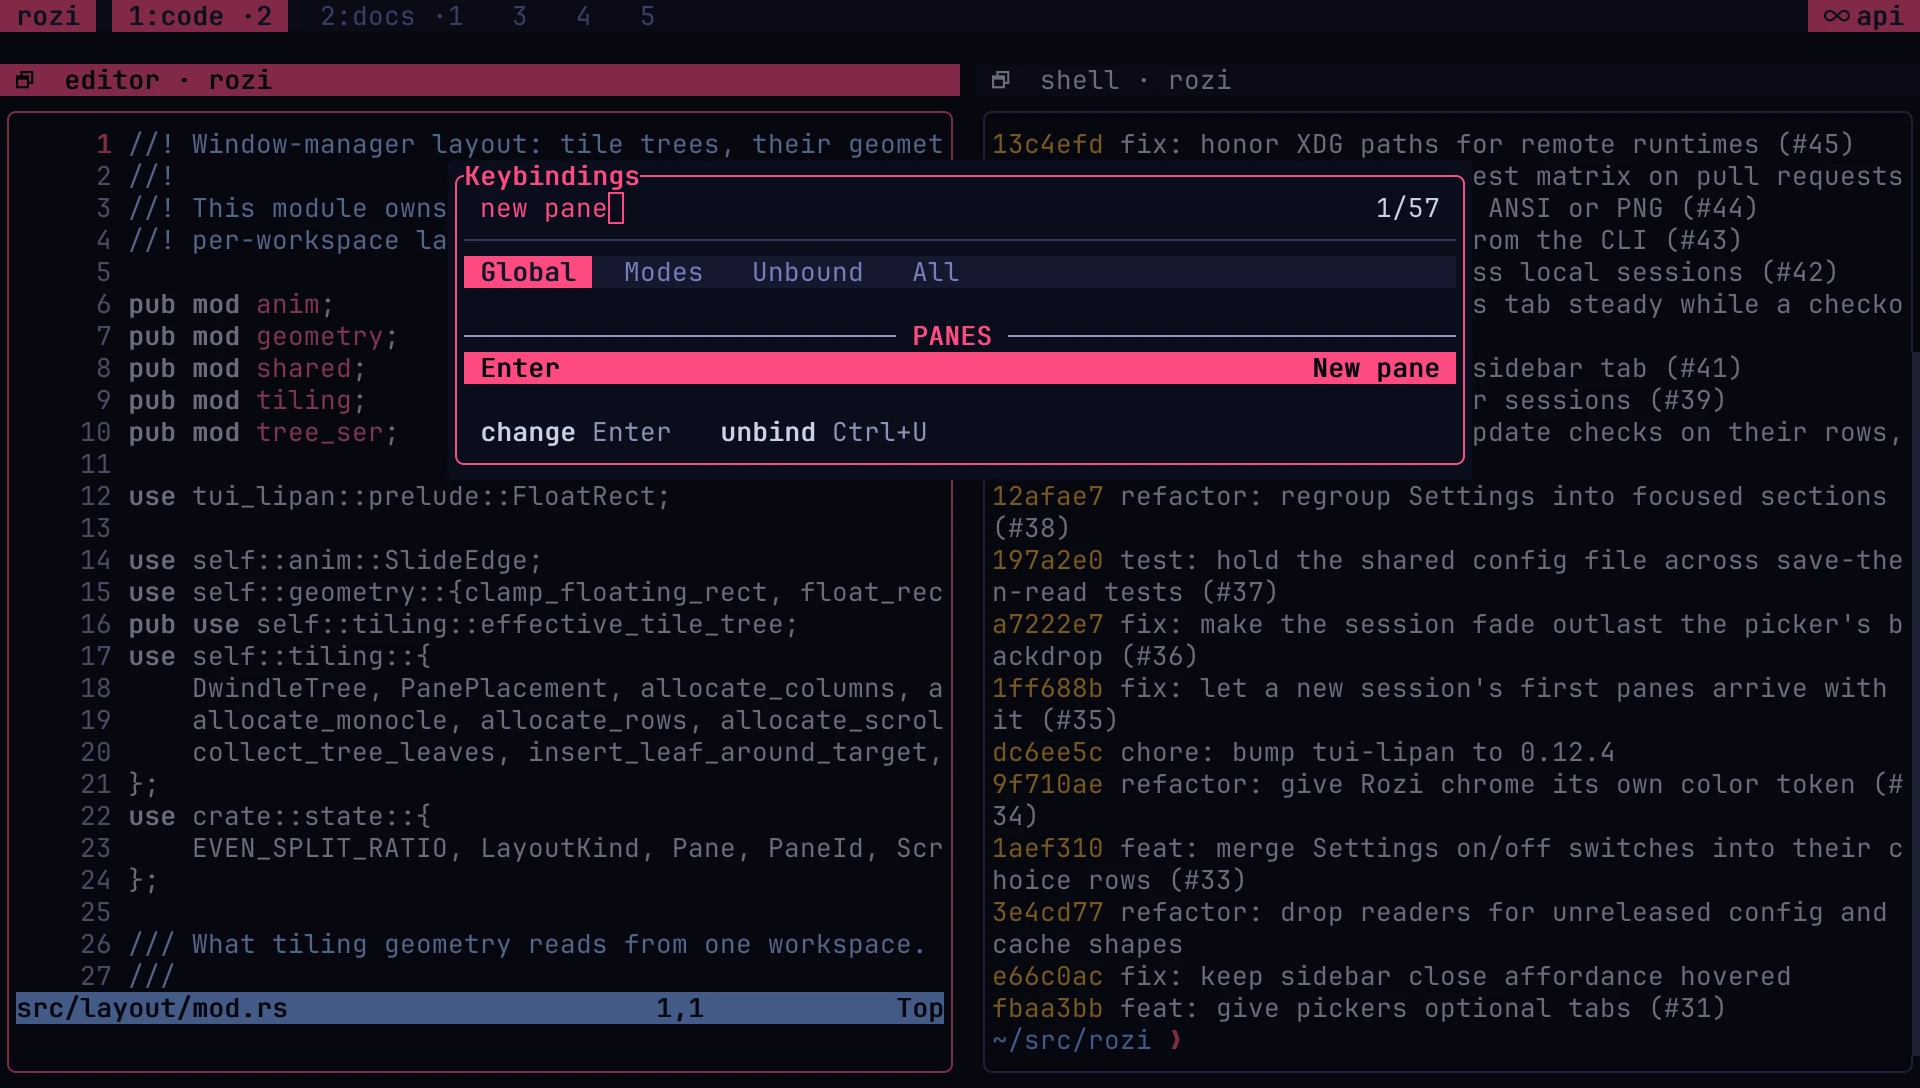Click commit hash 13c4efd

pos(1047,144)
